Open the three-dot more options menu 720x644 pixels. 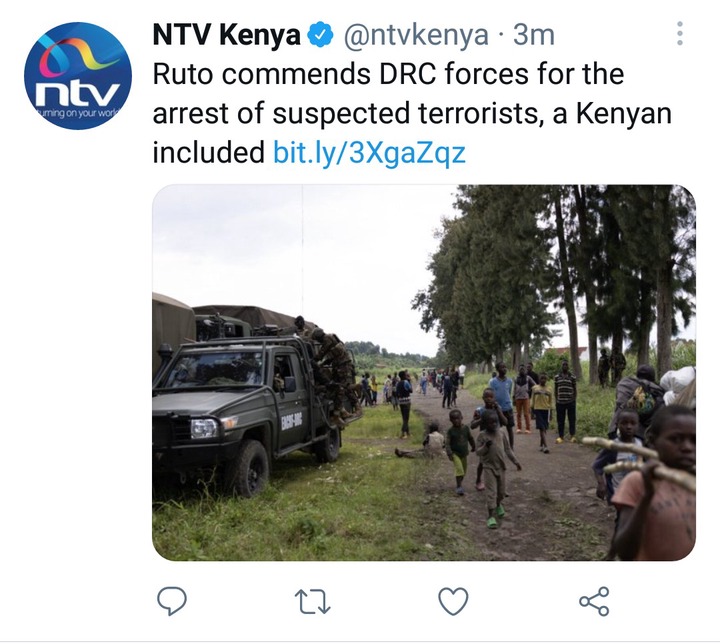[x=680, y=34]
